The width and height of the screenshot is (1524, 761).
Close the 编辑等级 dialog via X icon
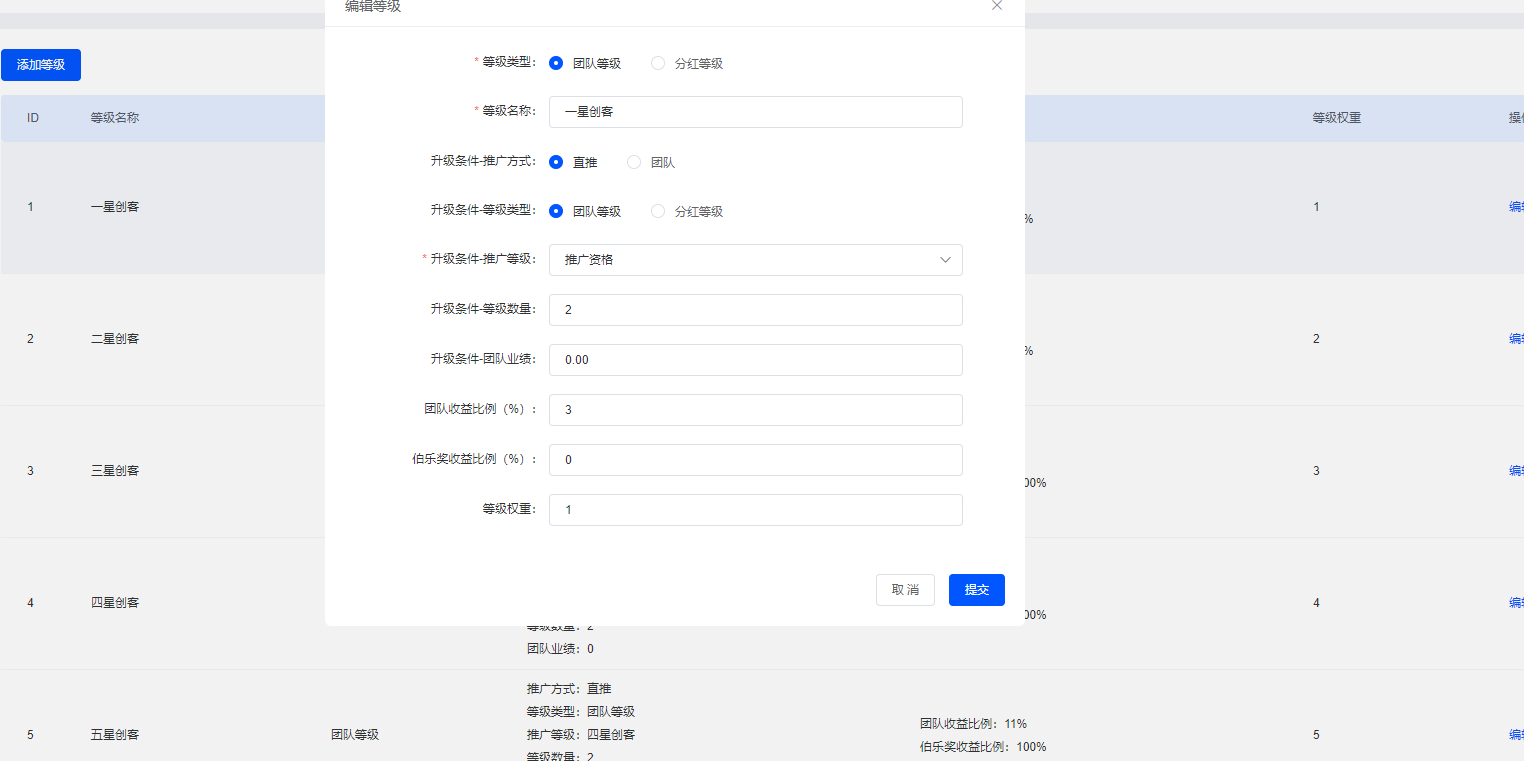click(x=996, y=6)
